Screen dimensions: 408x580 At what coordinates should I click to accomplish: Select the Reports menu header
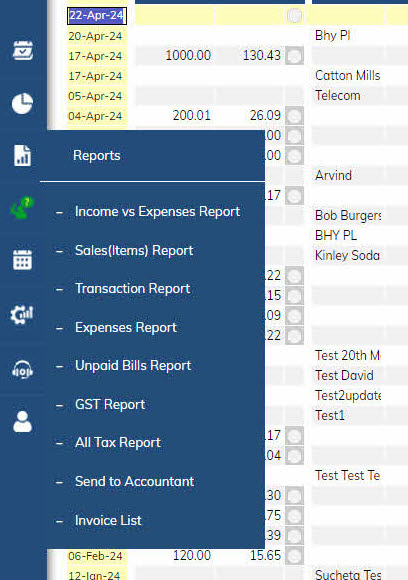coord(97,156)
